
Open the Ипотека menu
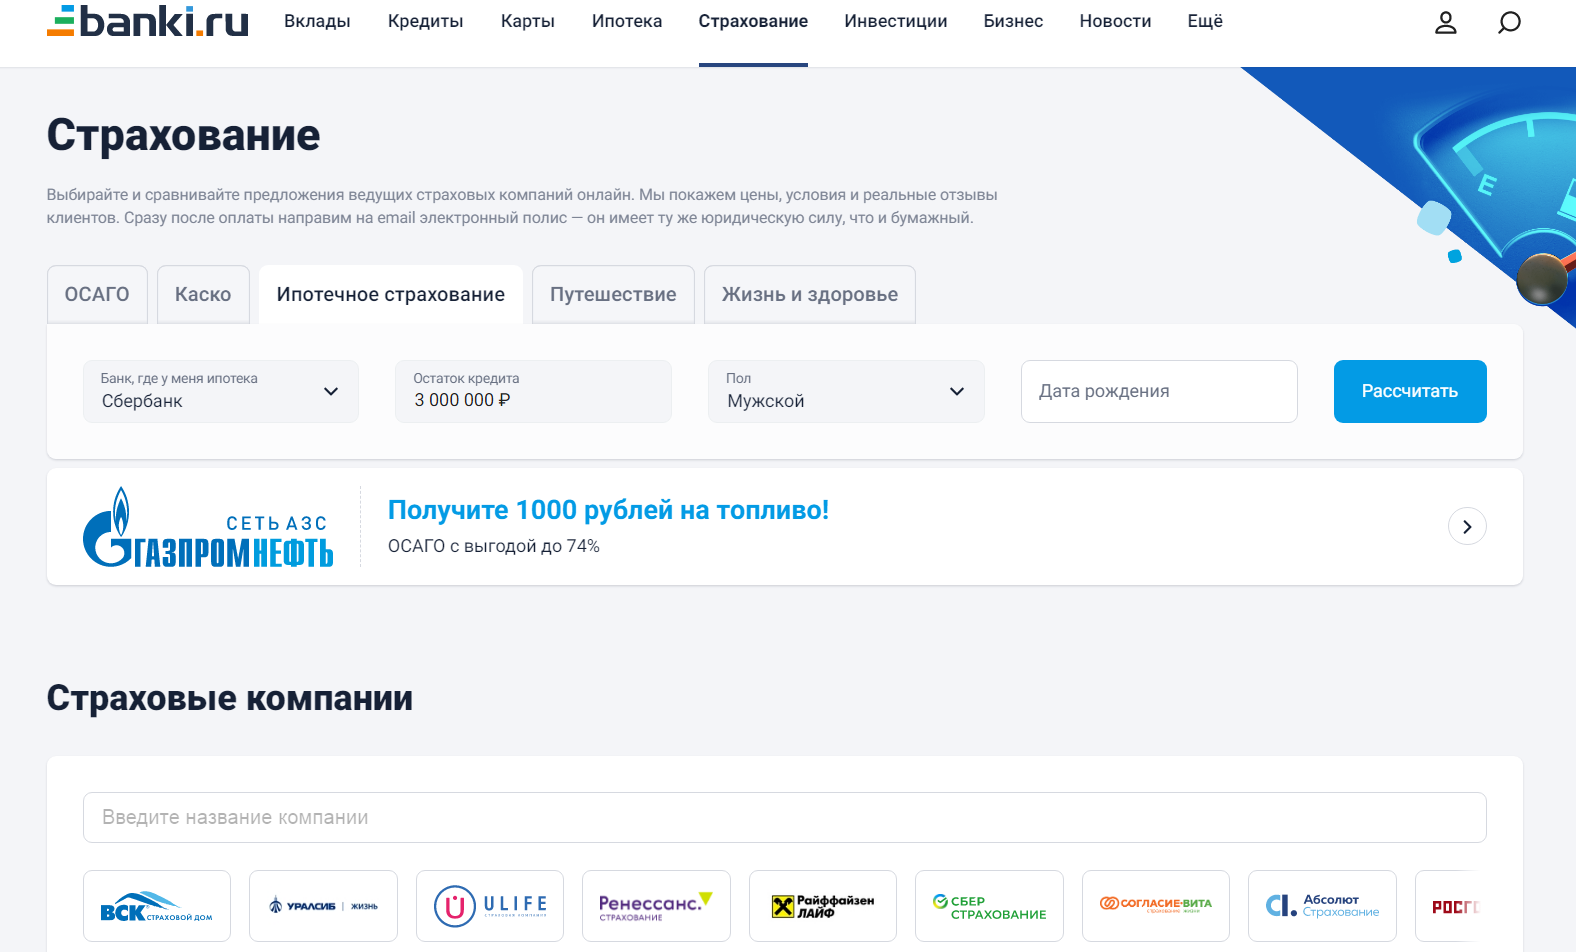coord(627,21)
